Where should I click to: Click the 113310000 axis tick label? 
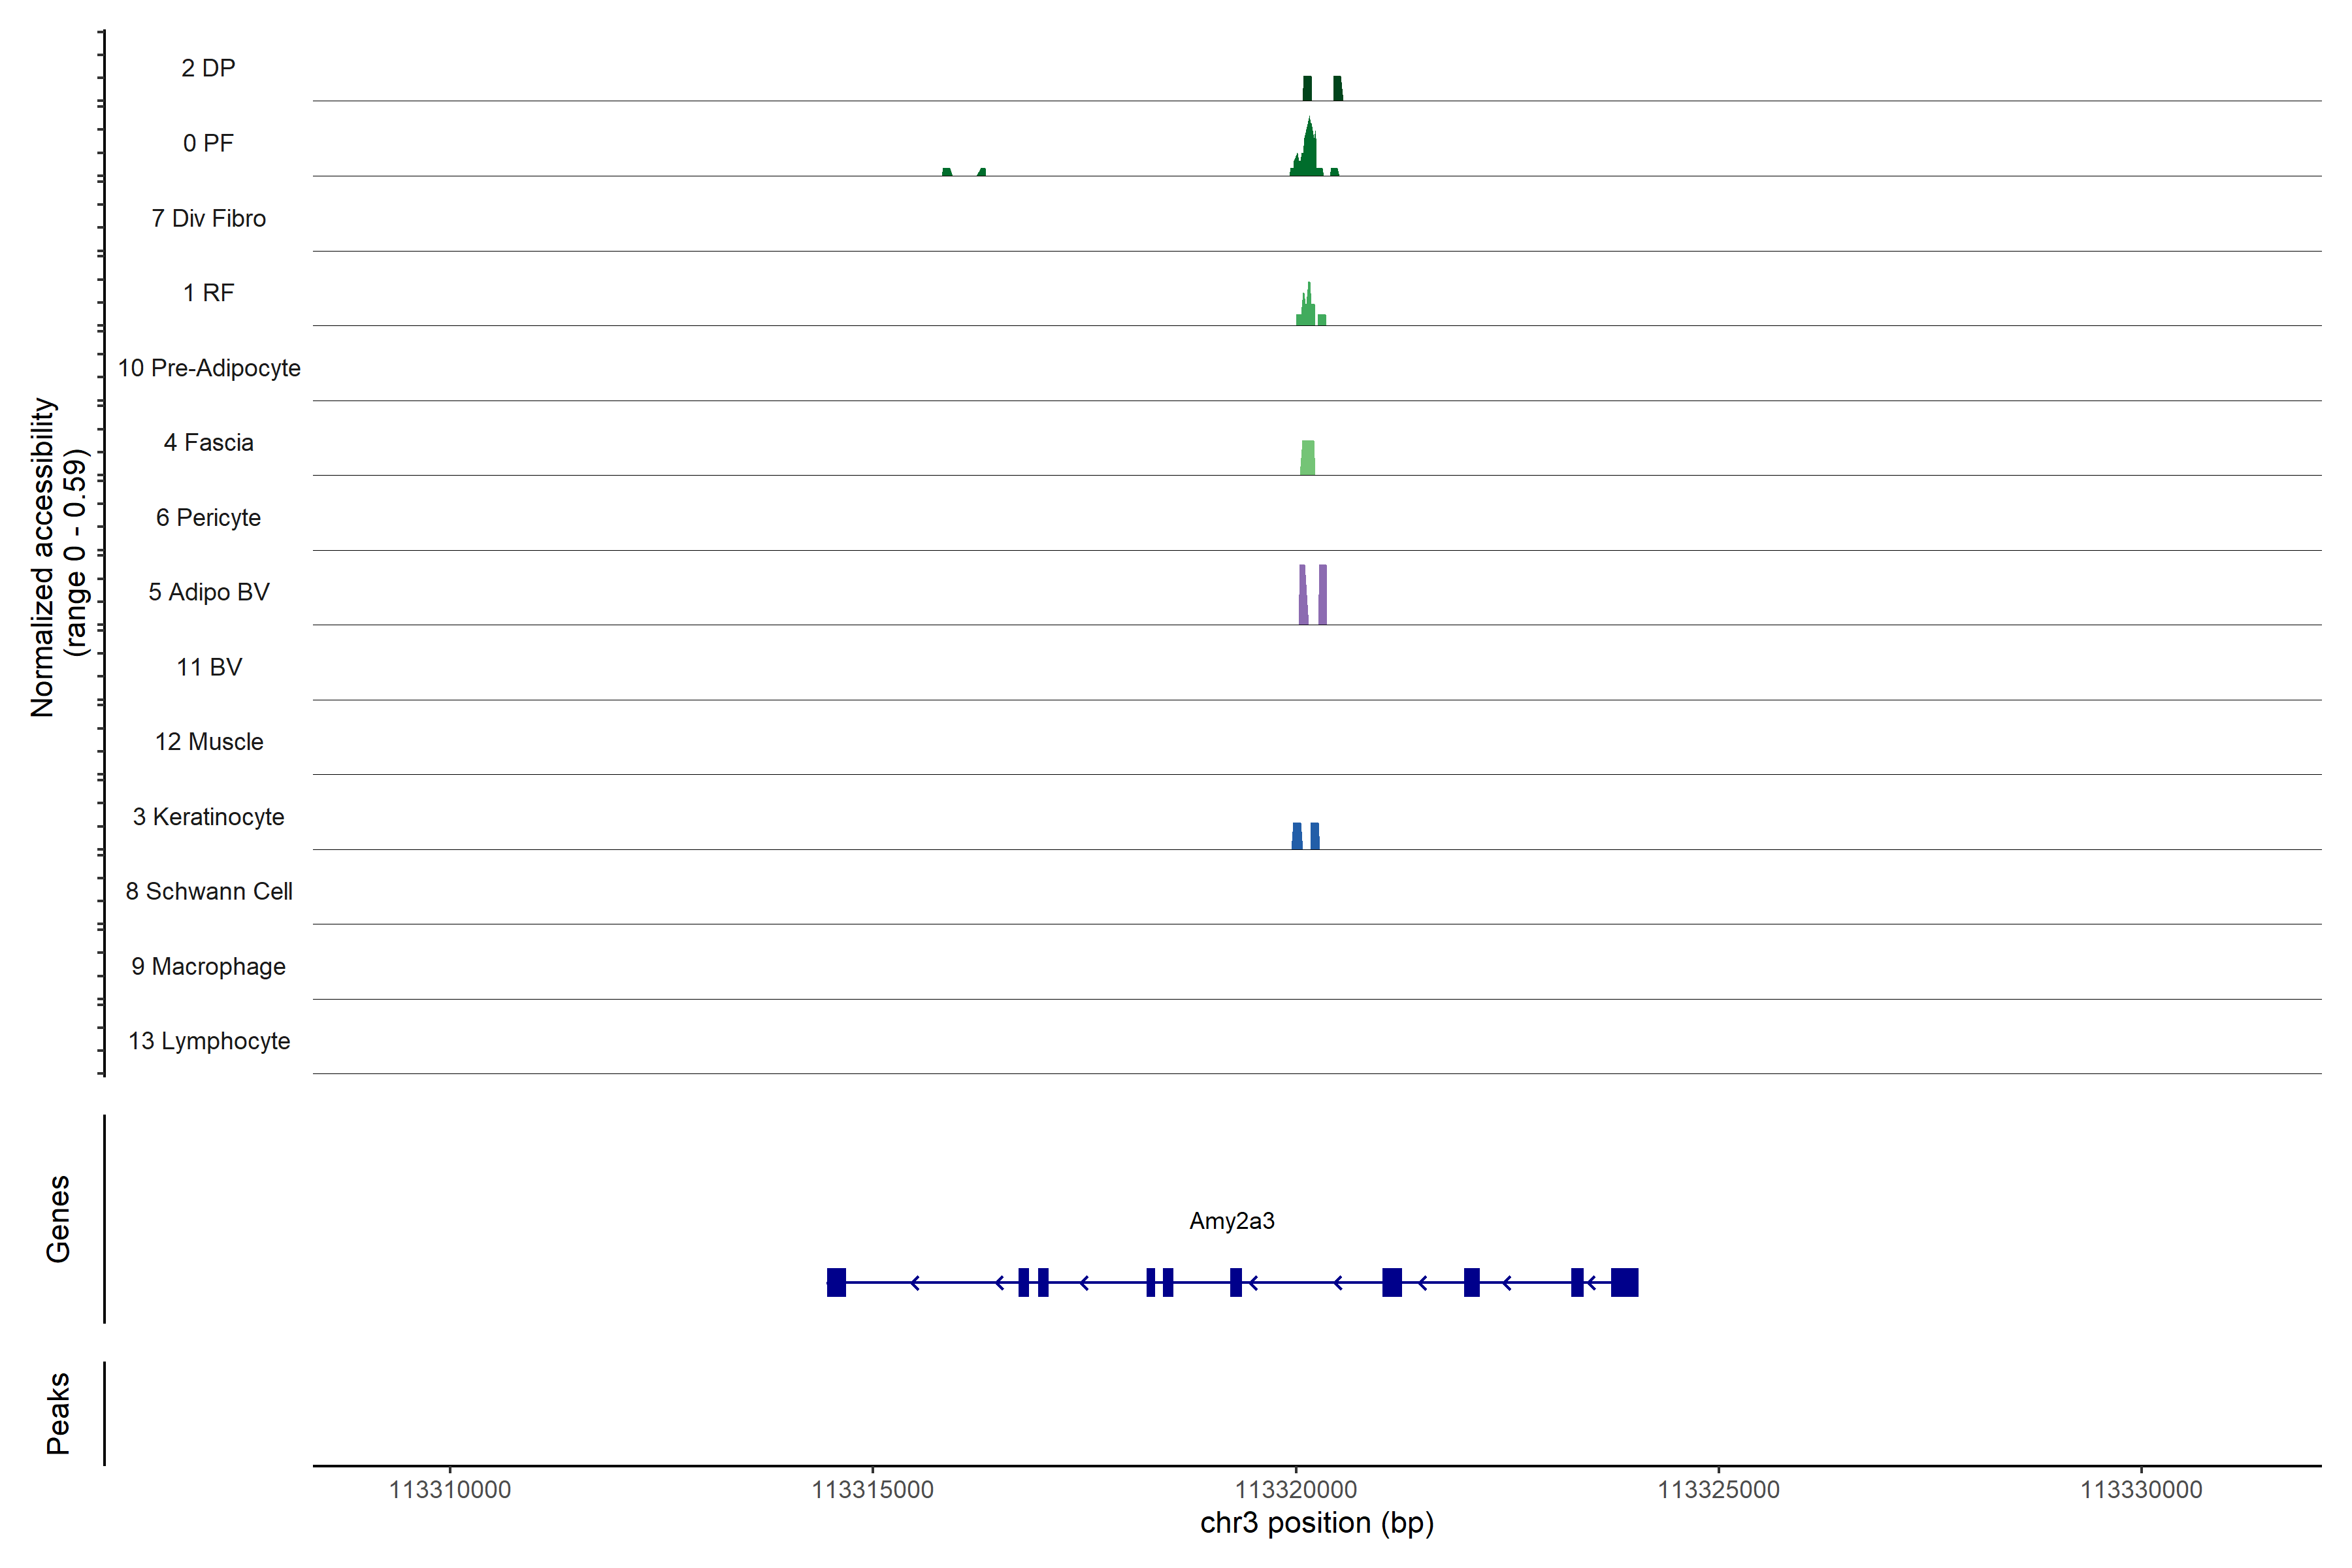(449, 1490)
